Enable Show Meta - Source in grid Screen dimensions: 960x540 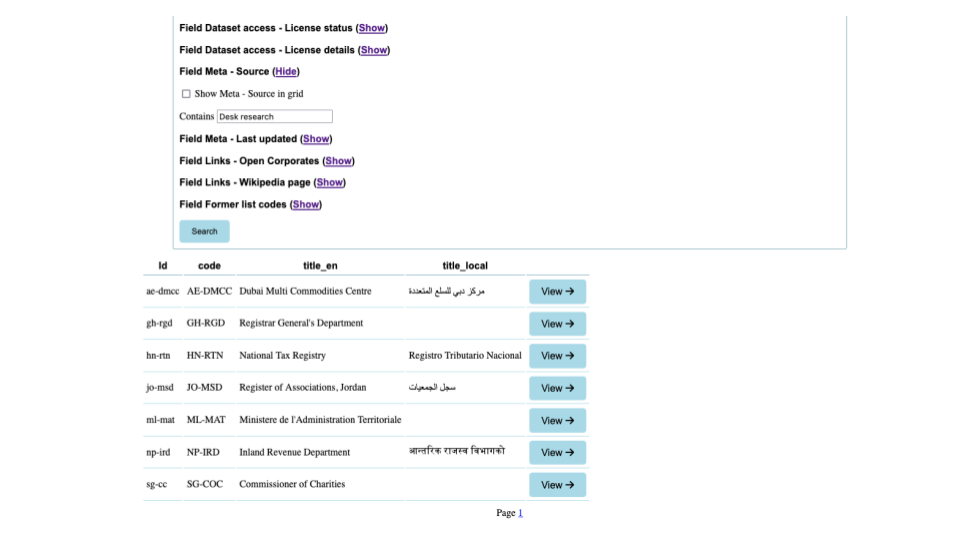[186, 94]
